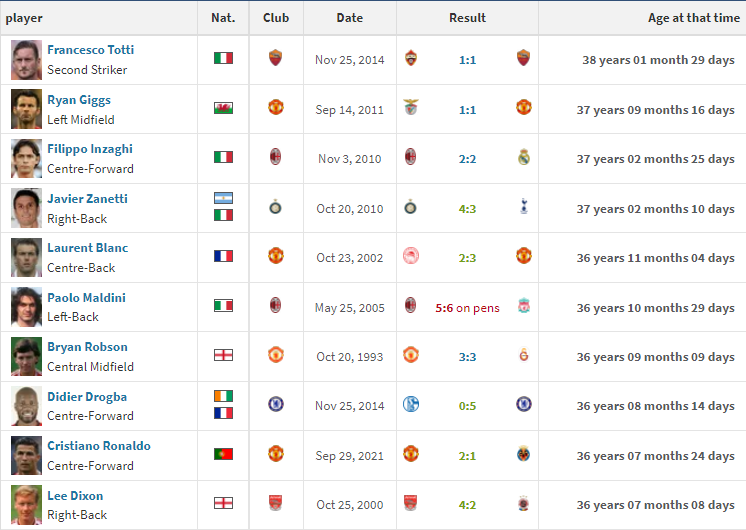Open the 5:6 on pens match report
This screenshot has height=530, width=746.
click(x=467, y=308)
